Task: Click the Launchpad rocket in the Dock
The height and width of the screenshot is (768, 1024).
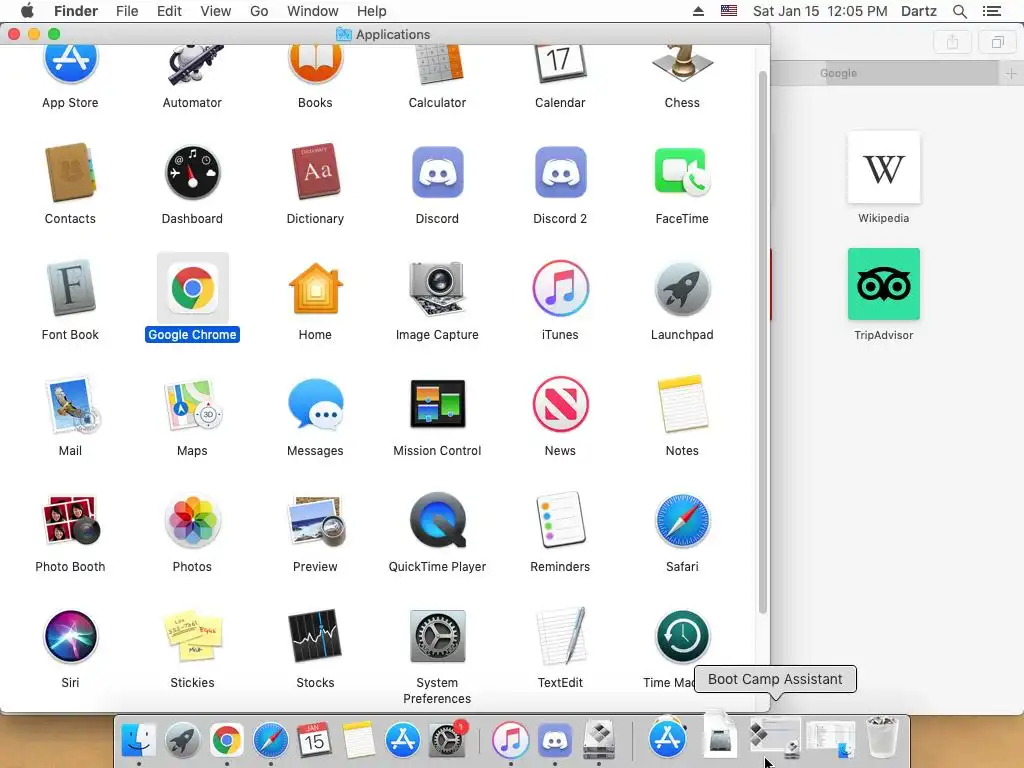Action: (183, 740)
